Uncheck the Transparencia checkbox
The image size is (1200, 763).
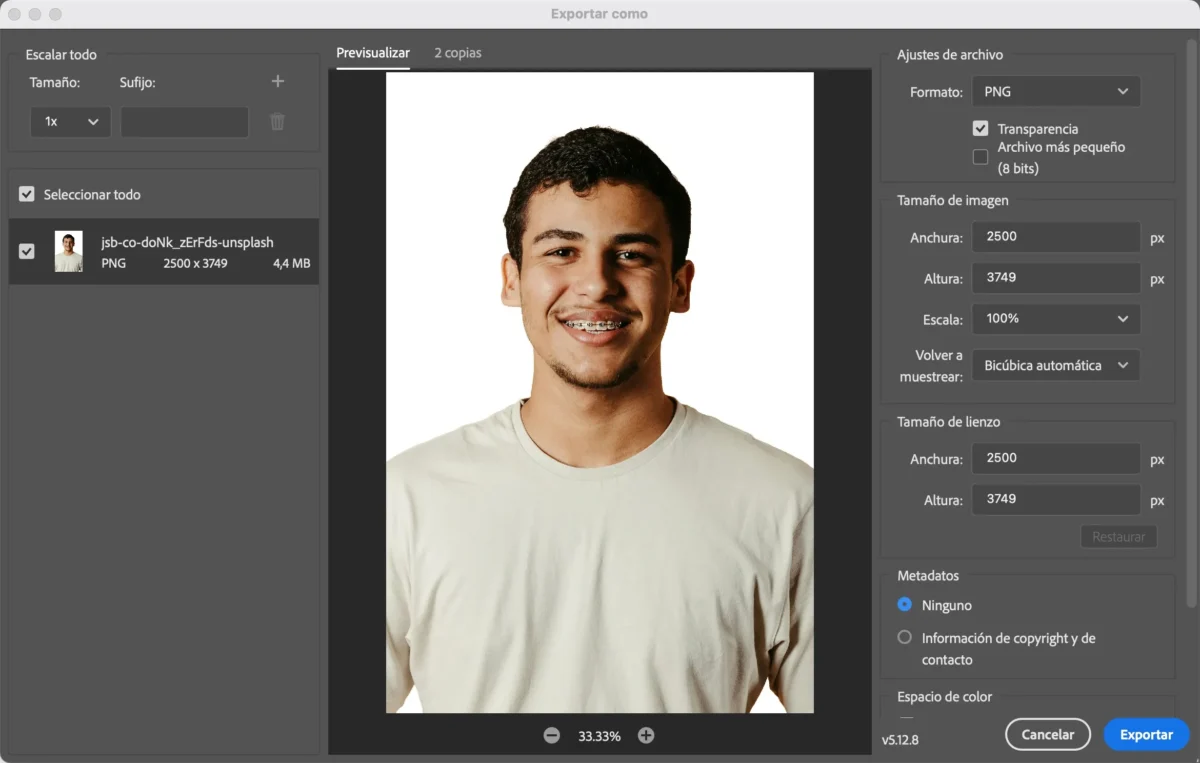(981, 129)
